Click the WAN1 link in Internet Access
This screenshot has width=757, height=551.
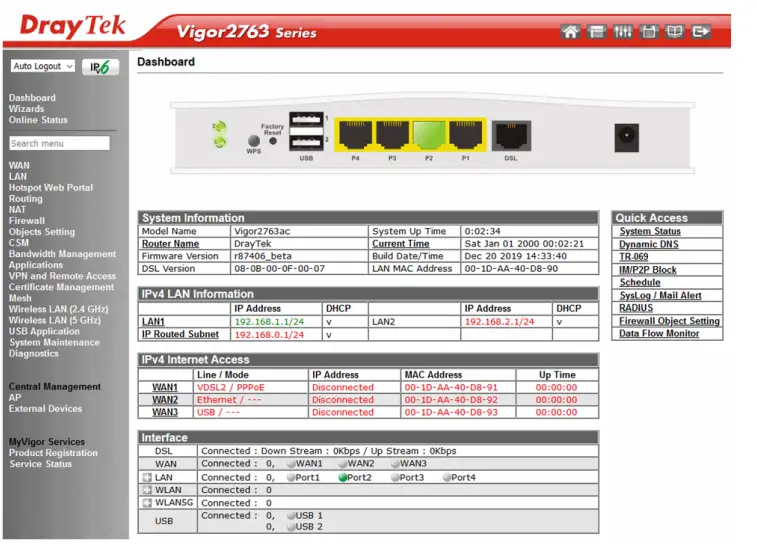165,387
